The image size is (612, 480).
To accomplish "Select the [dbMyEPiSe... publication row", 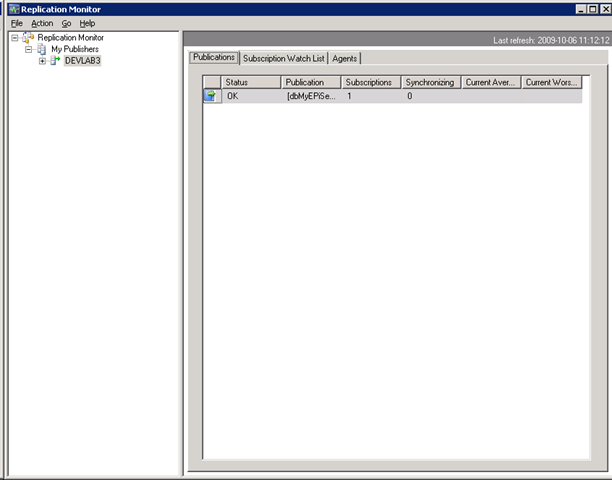I will pyautogui.click(x=310, y=96).
